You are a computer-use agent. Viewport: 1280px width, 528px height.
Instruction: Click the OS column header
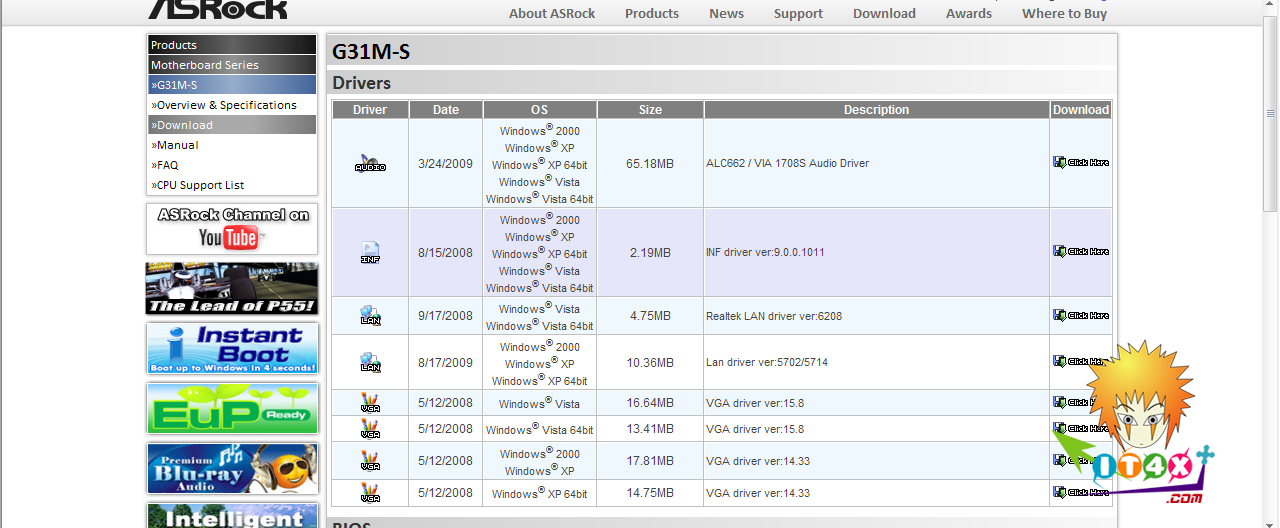click(x=540, y=110)
